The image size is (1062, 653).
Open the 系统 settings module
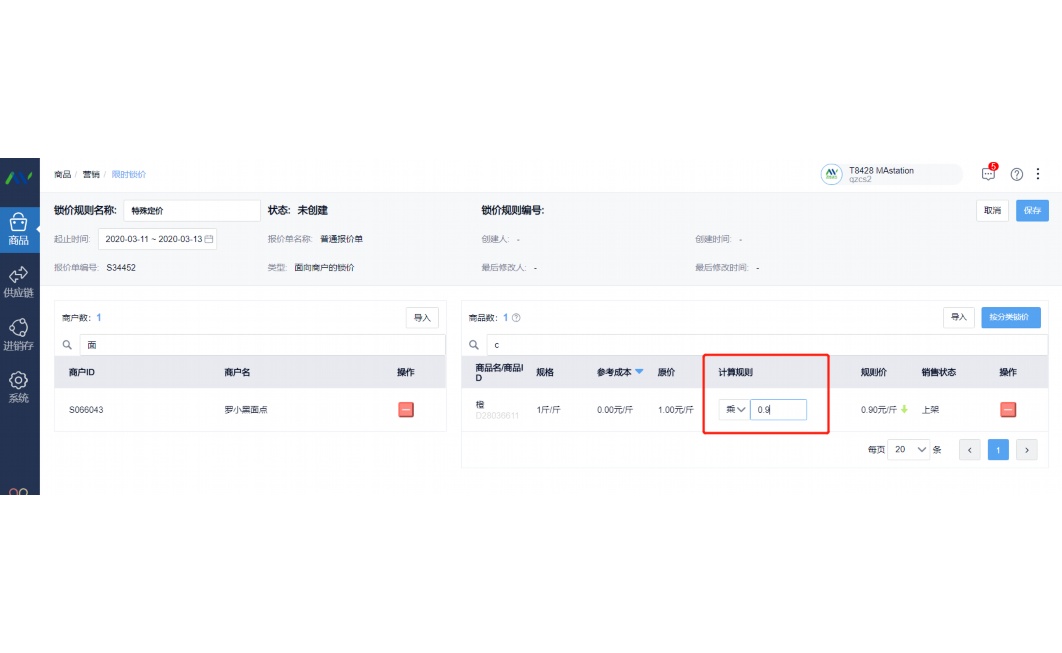[x=18, y=389]
